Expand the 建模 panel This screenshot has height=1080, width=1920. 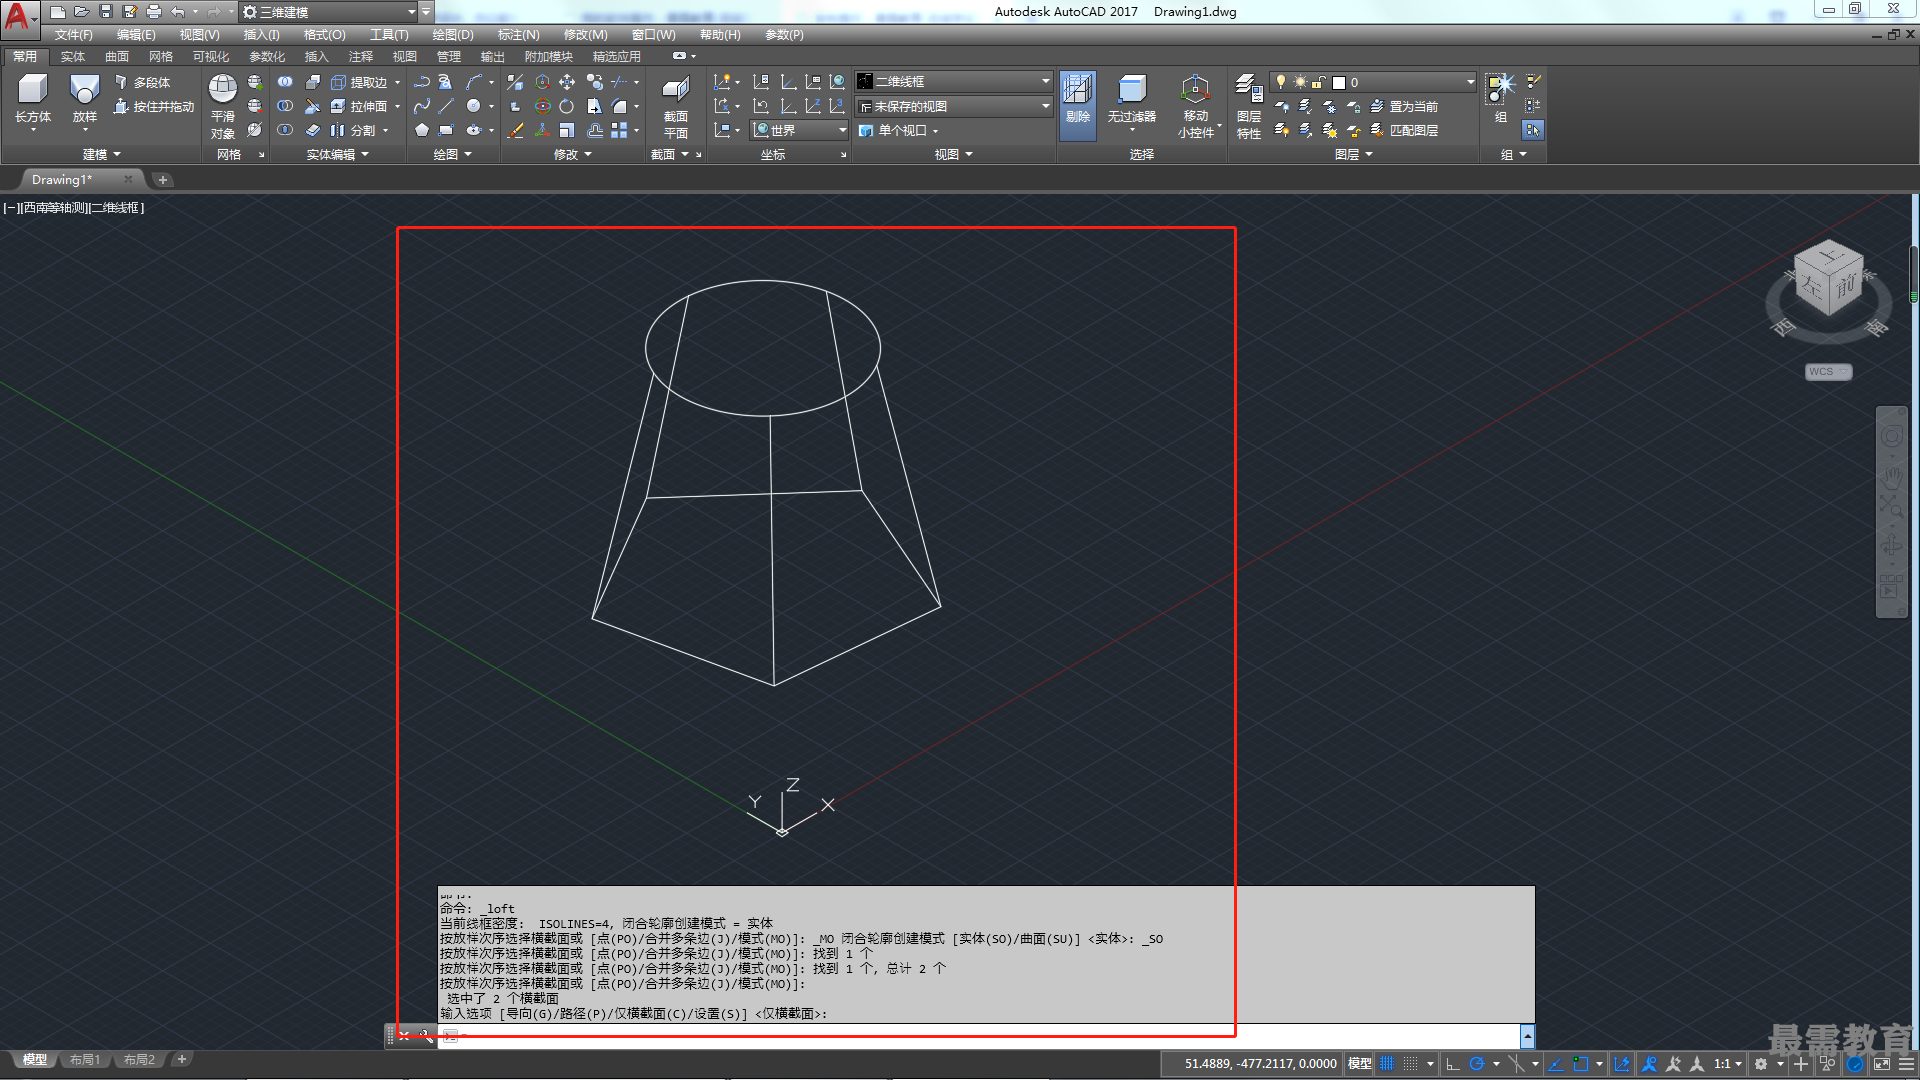point(100,154)
